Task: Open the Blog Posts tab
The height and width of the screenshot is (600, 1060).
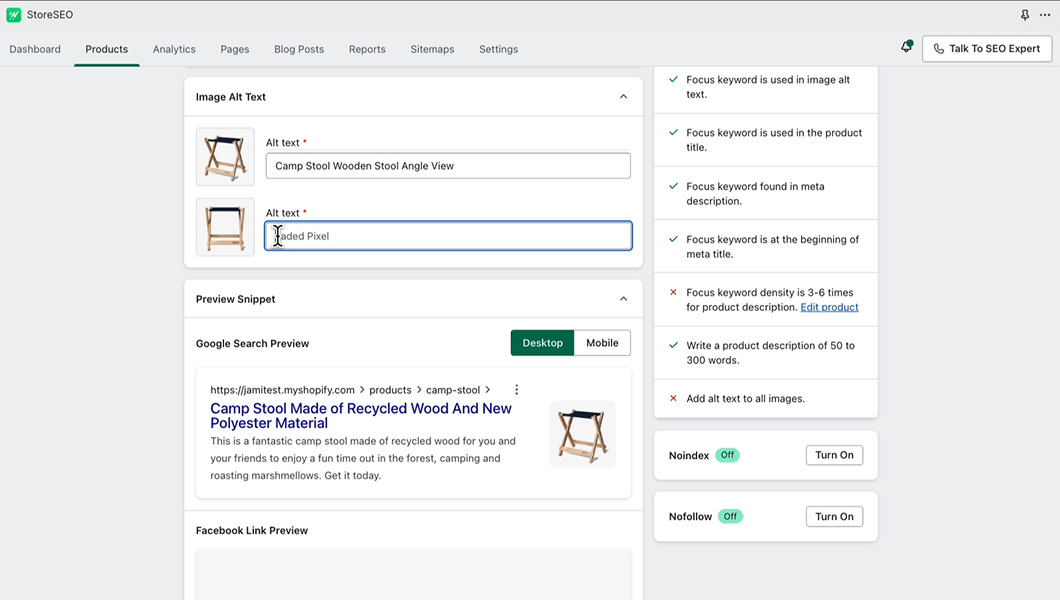Action: pyautogui.click(x=299, y=49)
